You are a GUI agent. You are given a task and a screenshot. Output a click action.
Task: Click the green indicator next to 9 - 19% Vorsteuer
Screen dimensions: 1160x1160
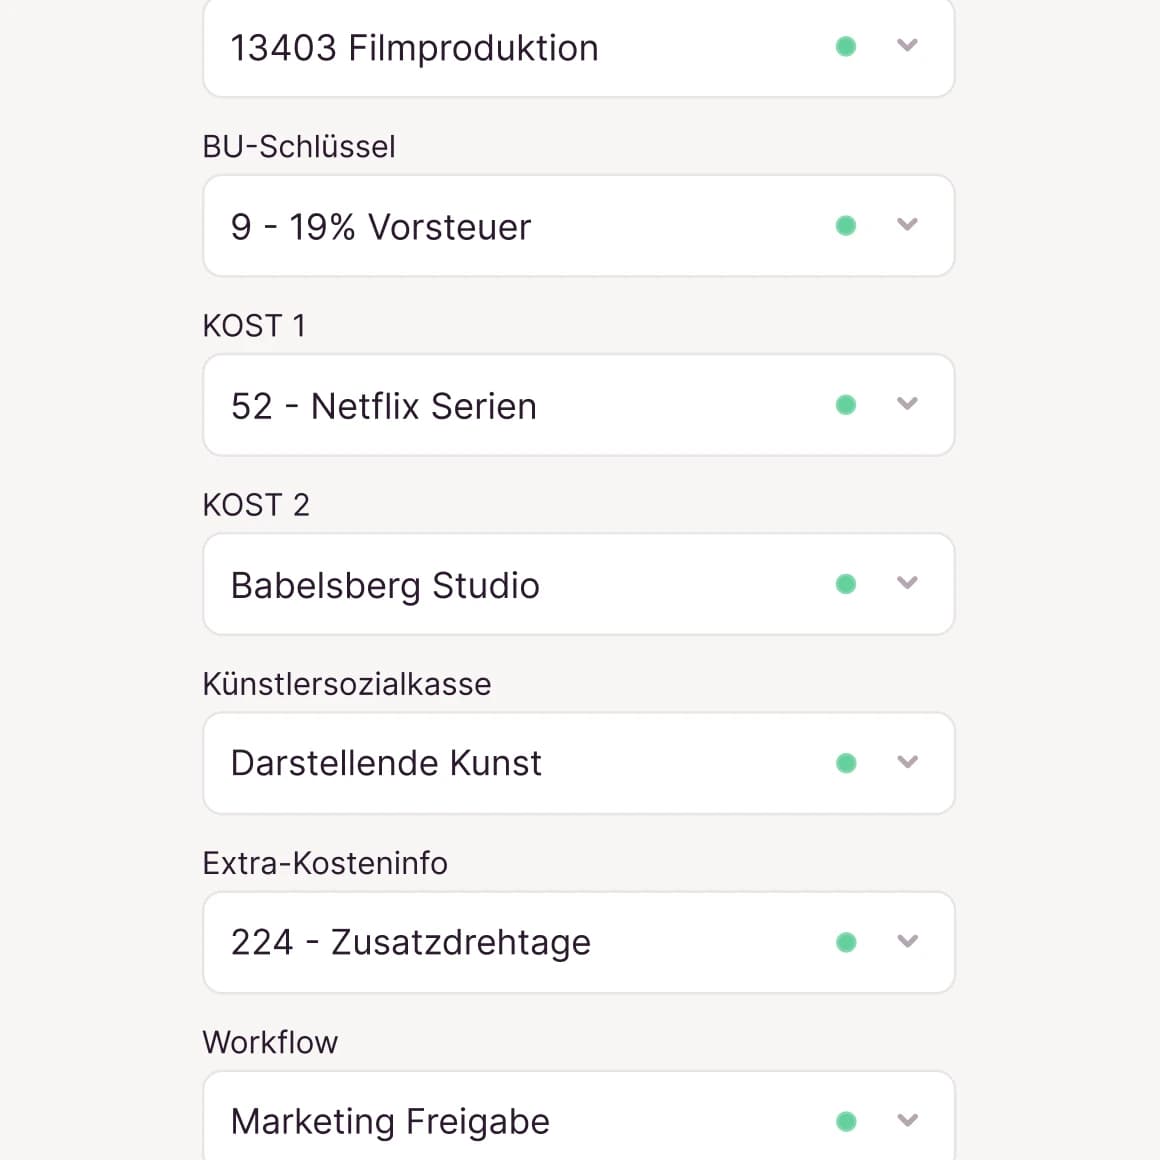click(845, 226)
